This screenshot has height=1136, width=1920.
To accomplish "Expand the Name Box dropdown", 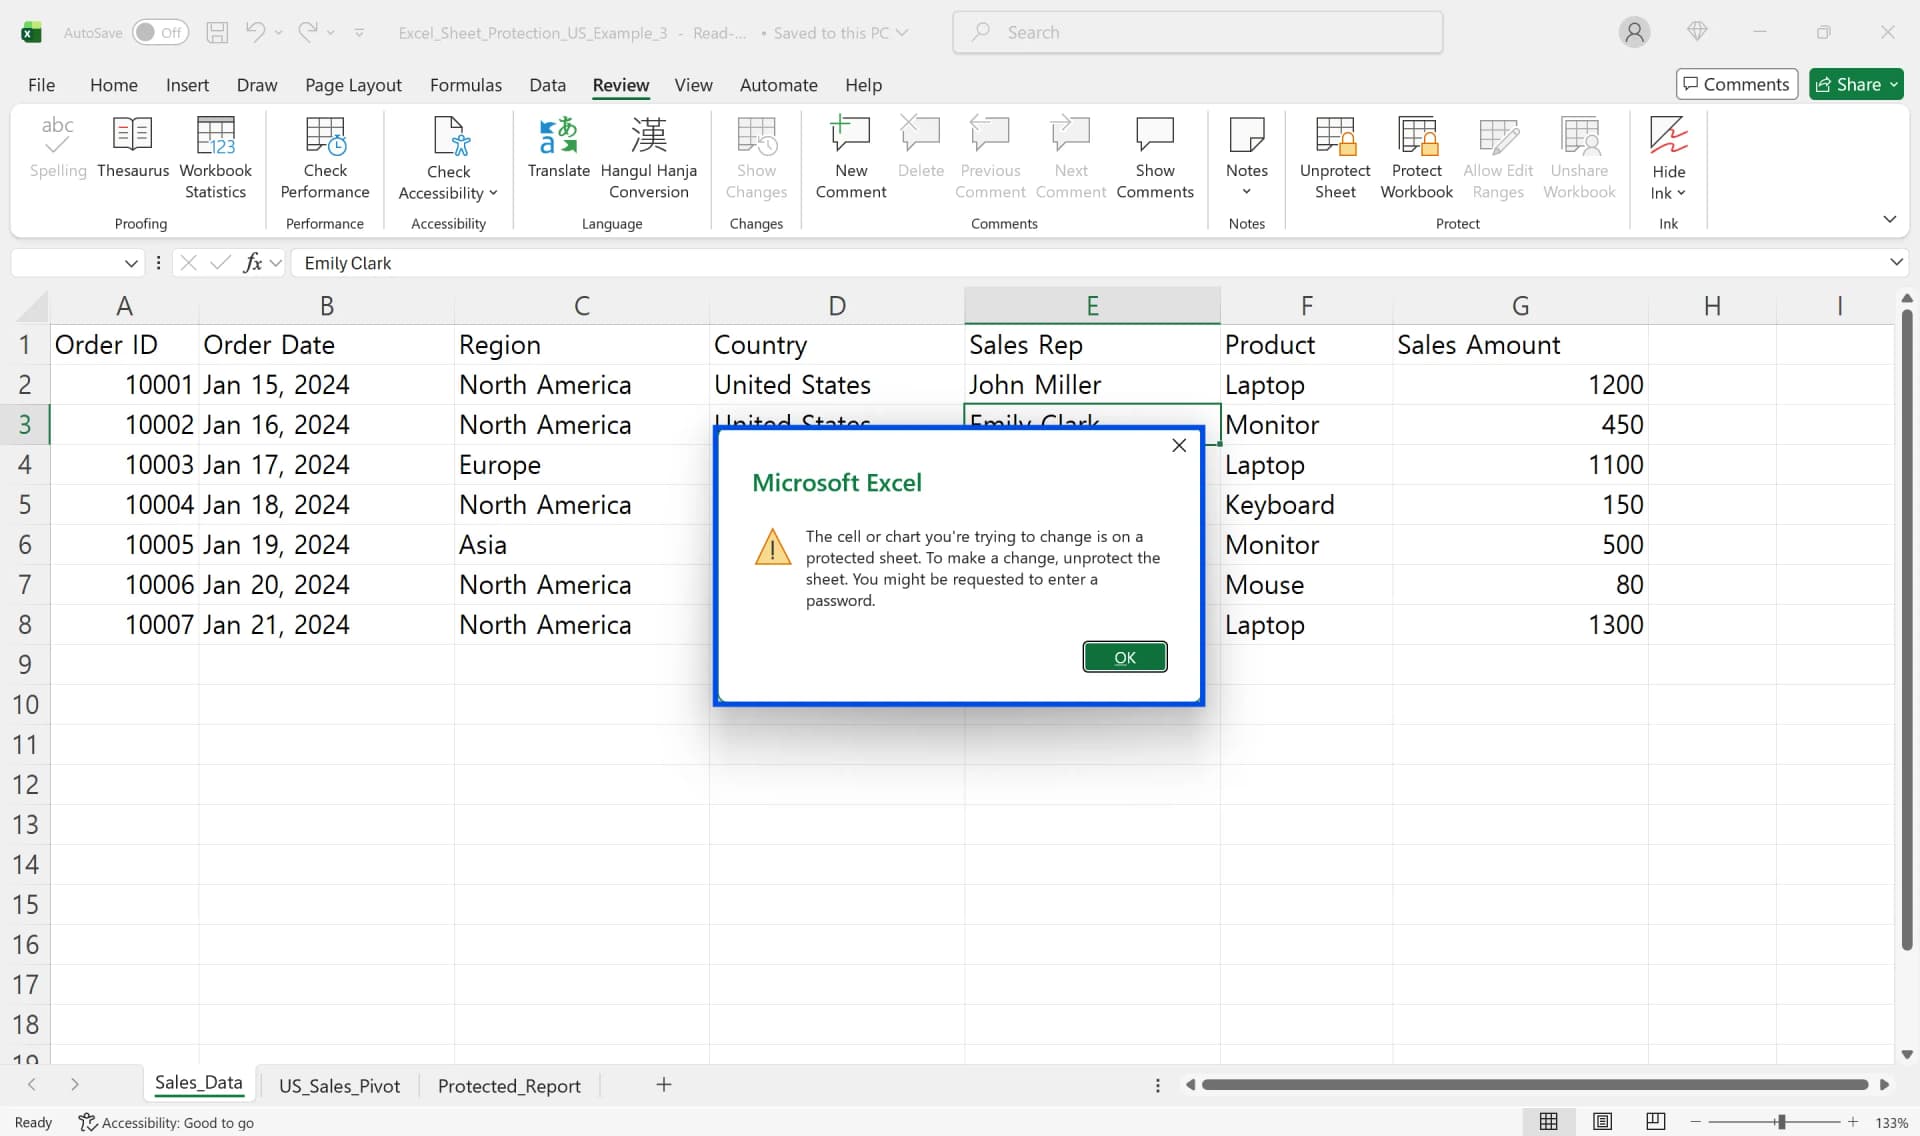I will click(x=131, y=262).
